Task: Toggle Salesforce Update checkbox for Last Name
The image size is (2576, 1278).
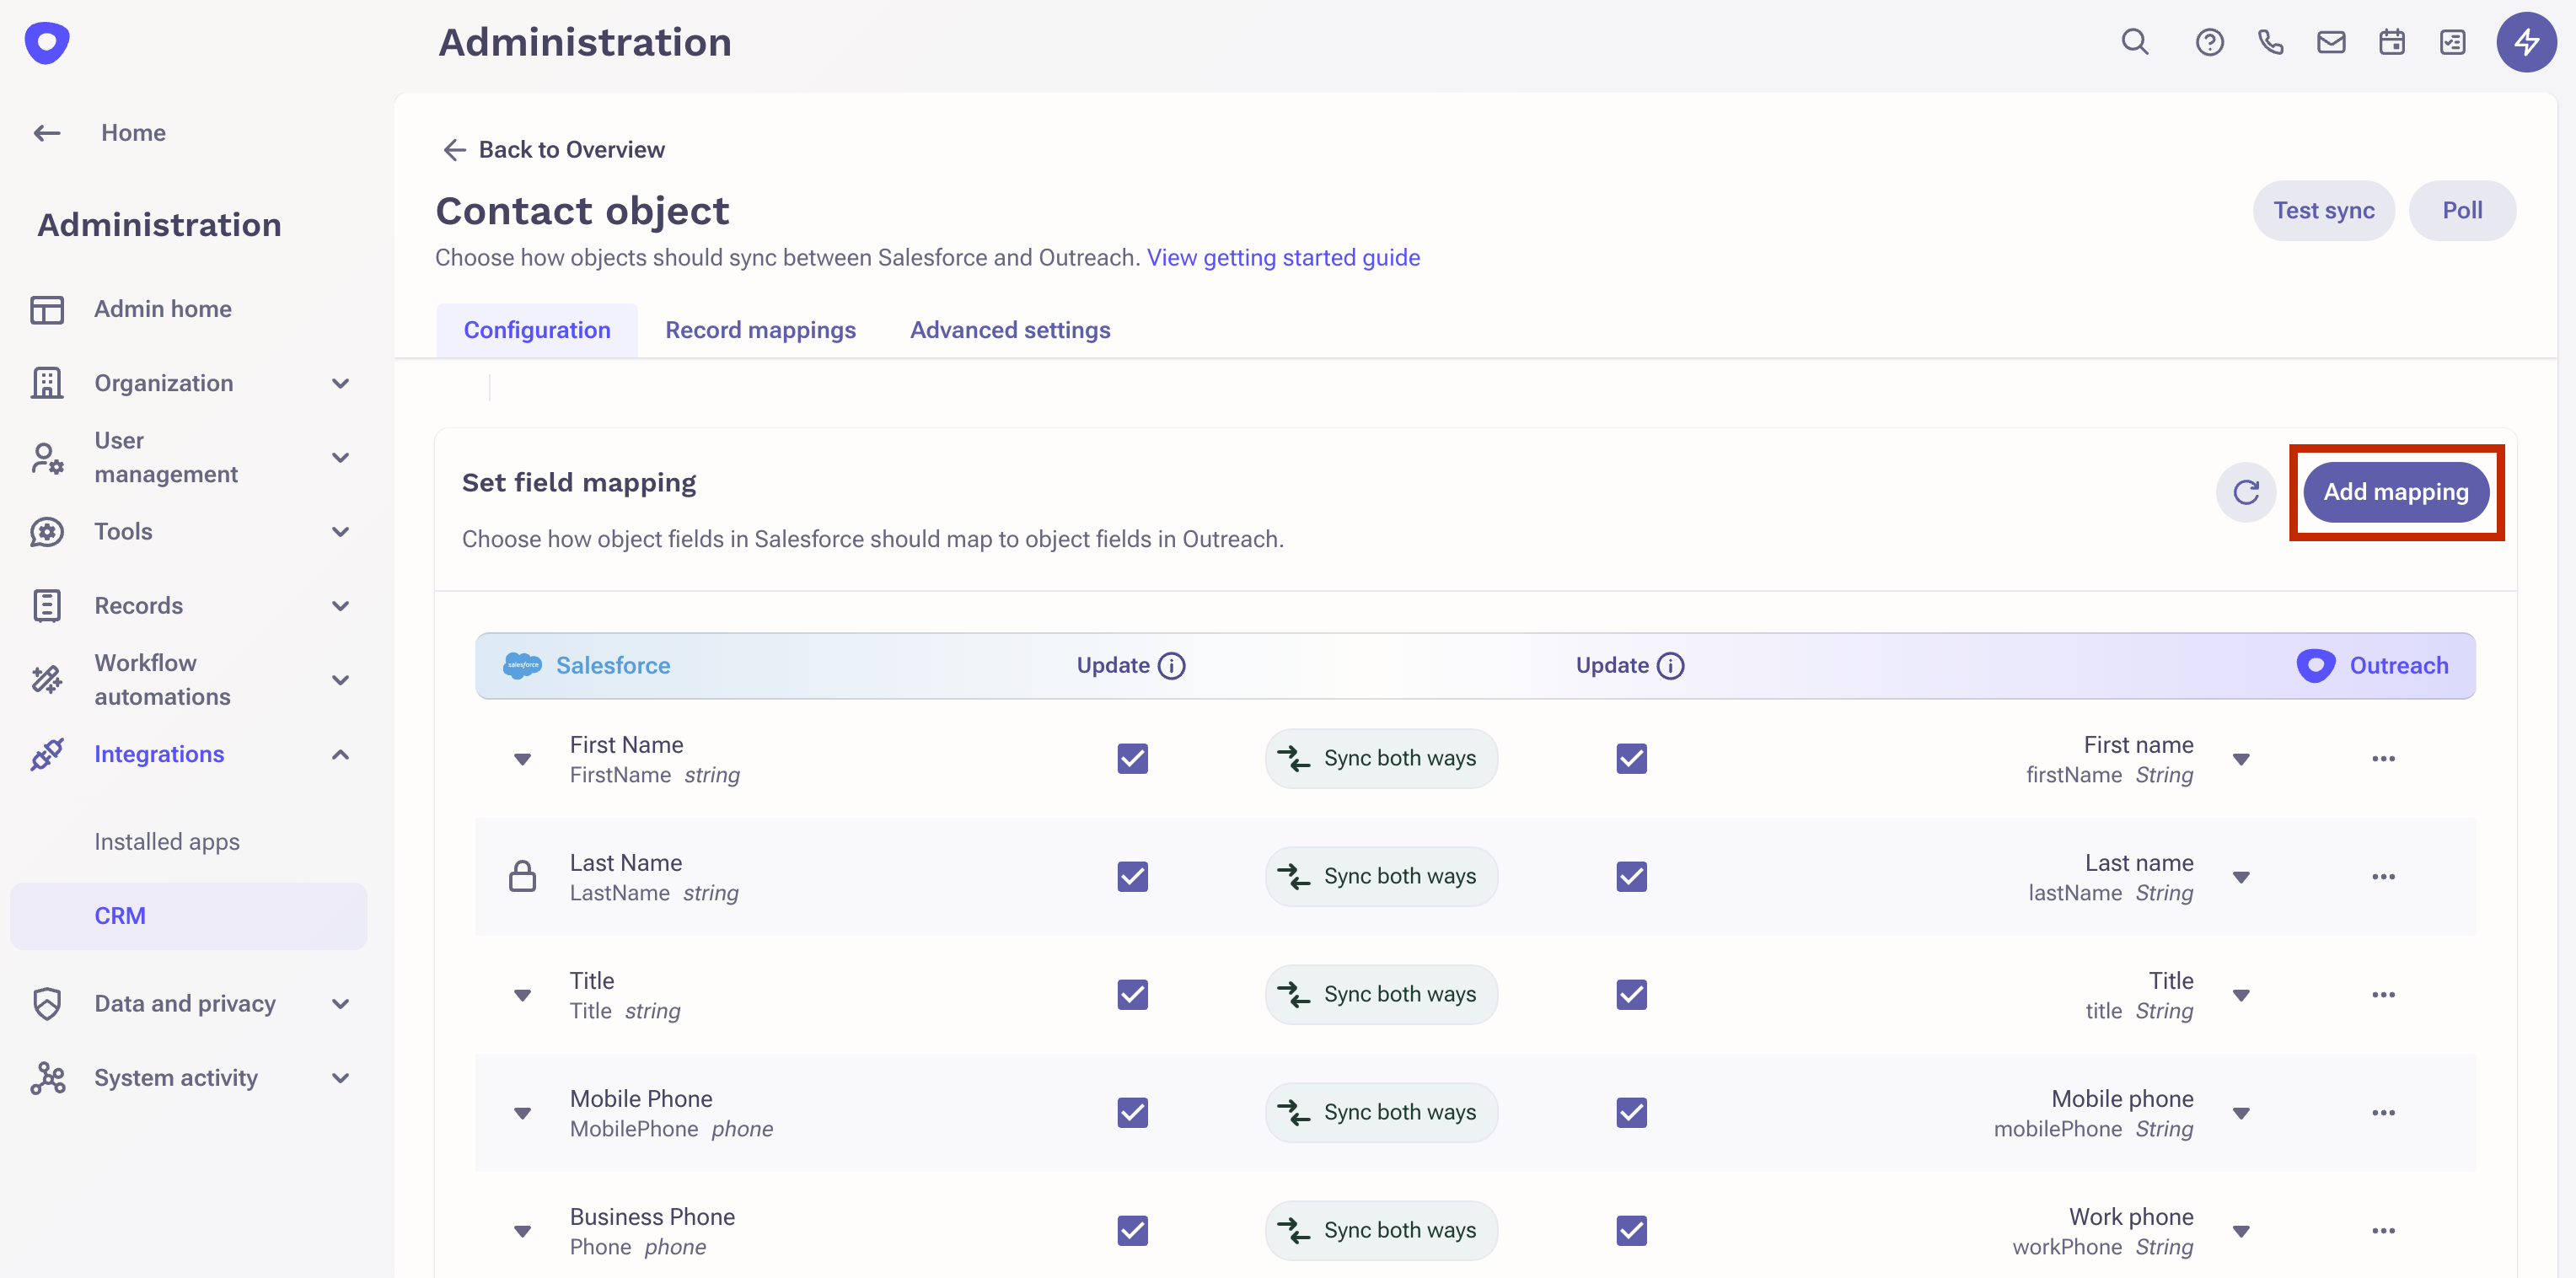Action: click(x=1132, y=877)
